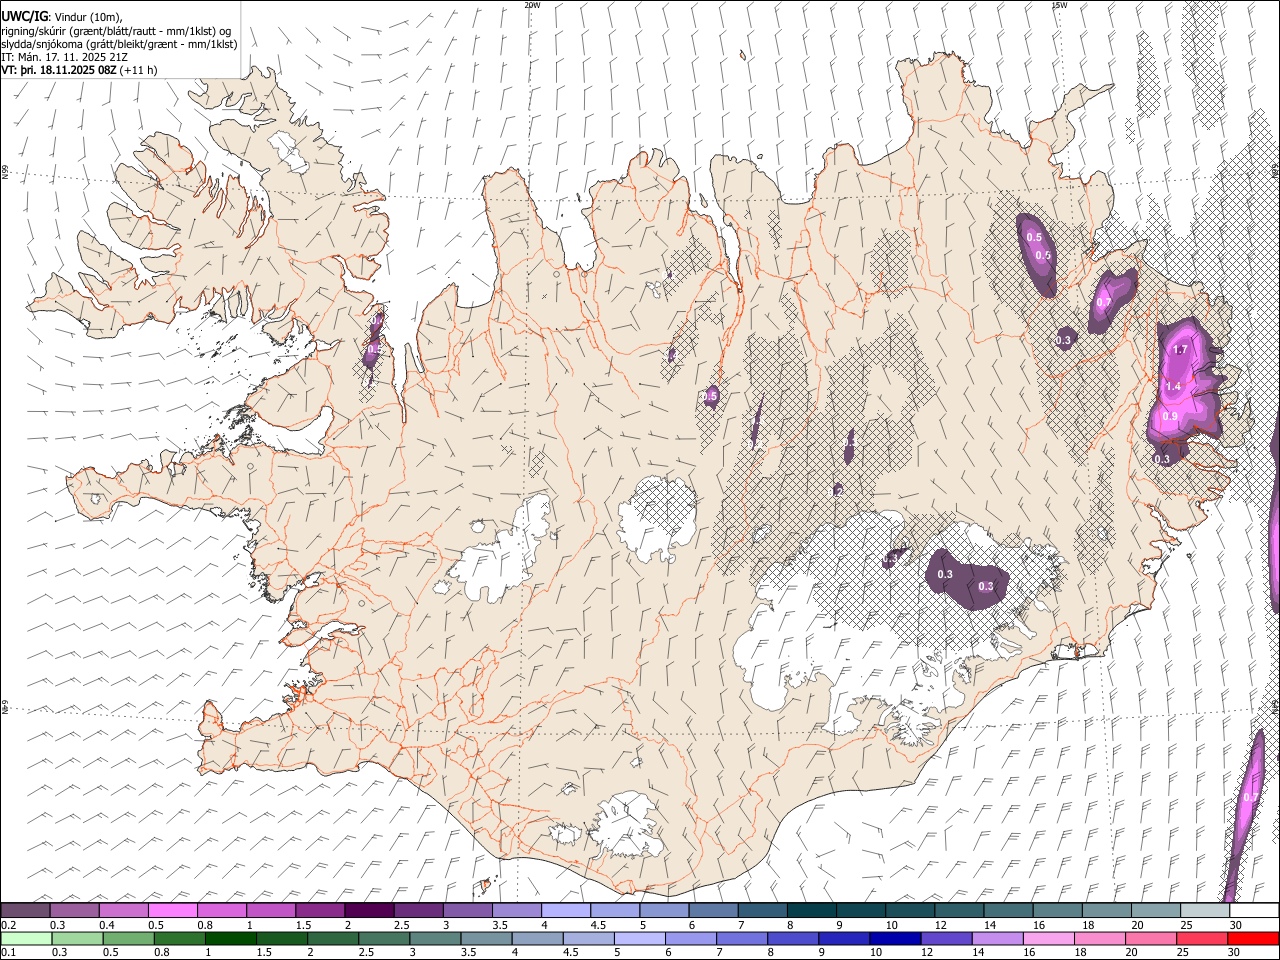The image size is (1280, 960).
Task: Click the deep blue rain swatch between 10 and 12
Action: [894, 938]
